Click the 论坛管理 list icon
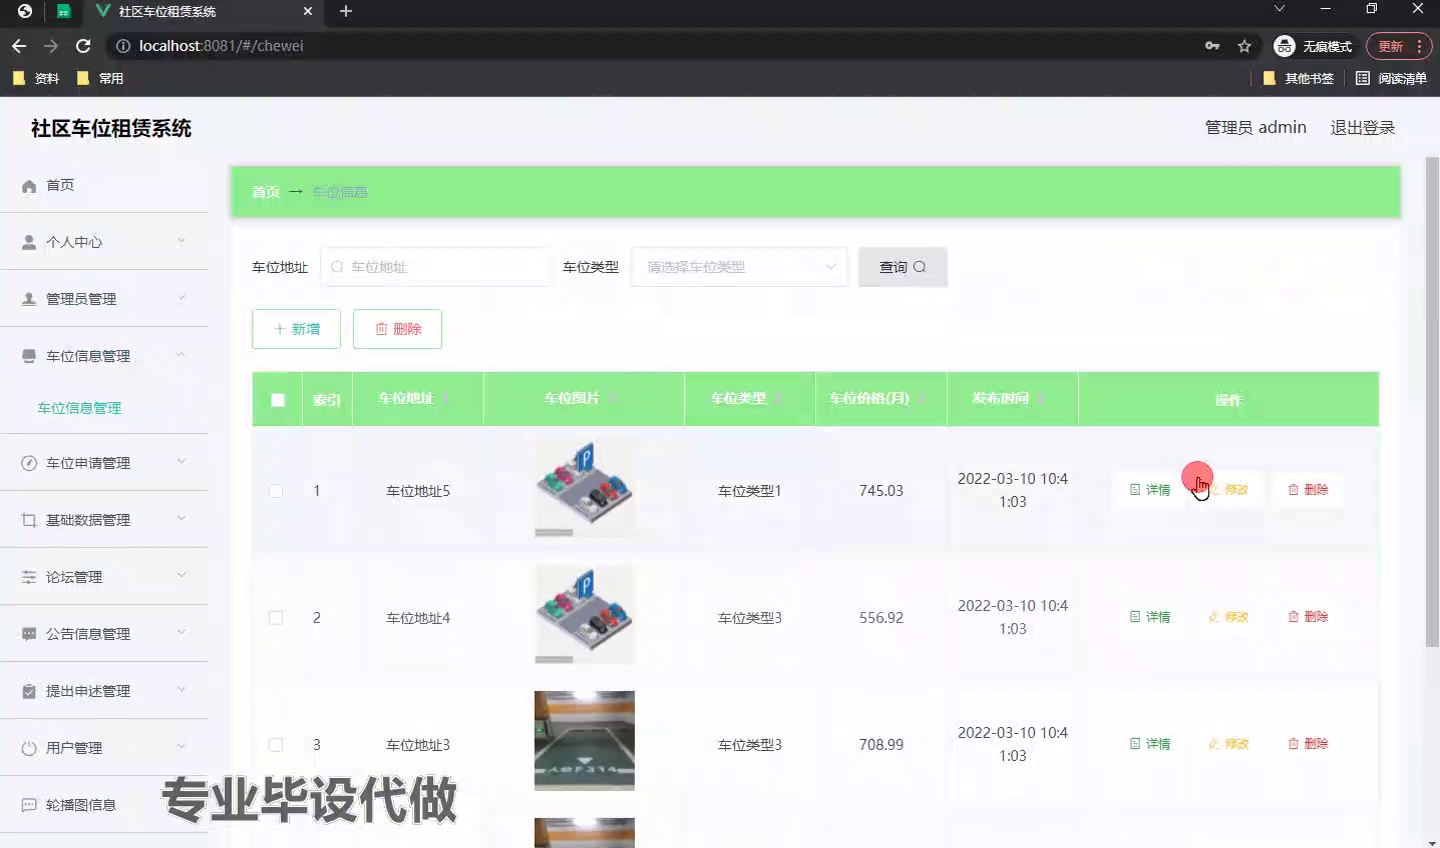This screenshot has height=848, width=1440. 29,577
